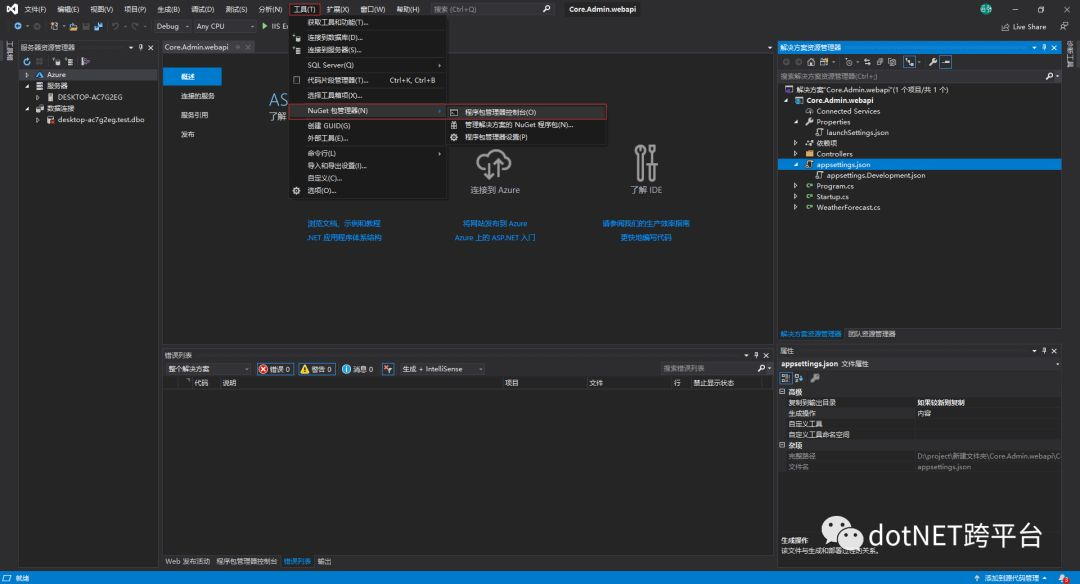Open the send feedback icon beside Live Share

tap(1064, 26)
